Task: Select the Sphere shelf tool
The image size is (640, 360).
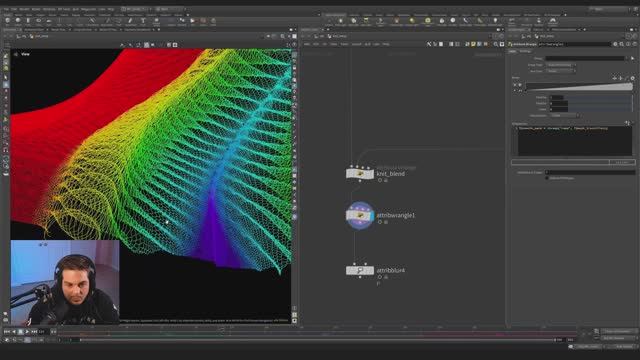Action: tap(18, 21)
